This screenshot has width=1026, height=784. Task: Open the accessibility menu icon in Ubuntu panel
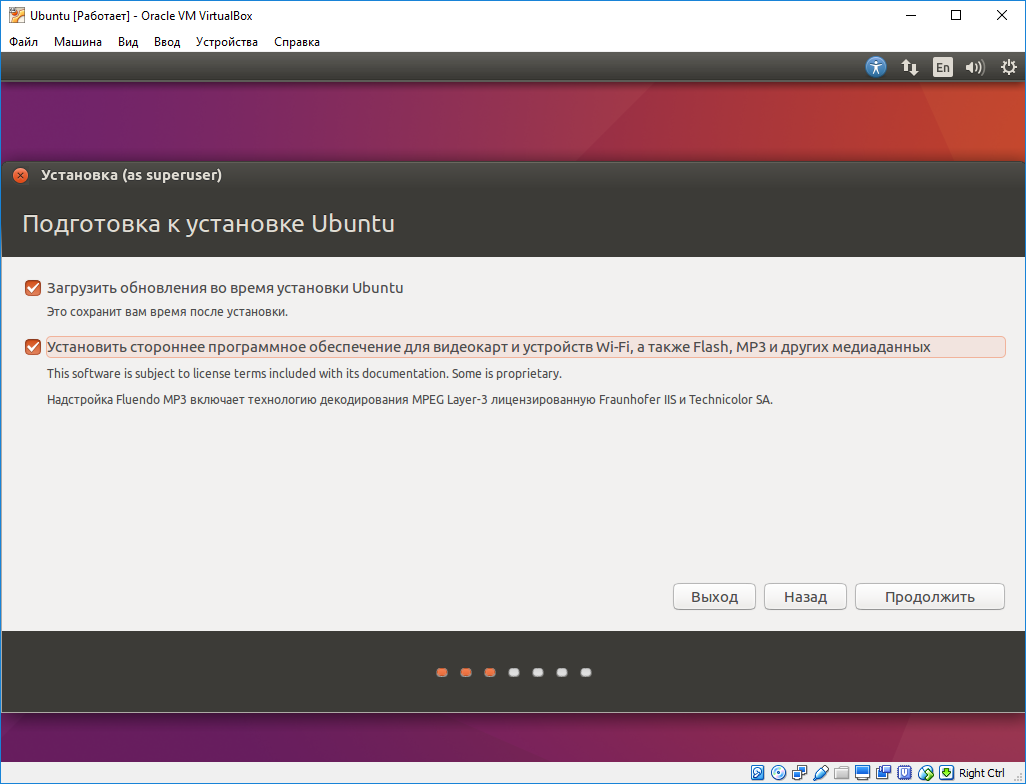pyautogui.click(x=876, y=67)
